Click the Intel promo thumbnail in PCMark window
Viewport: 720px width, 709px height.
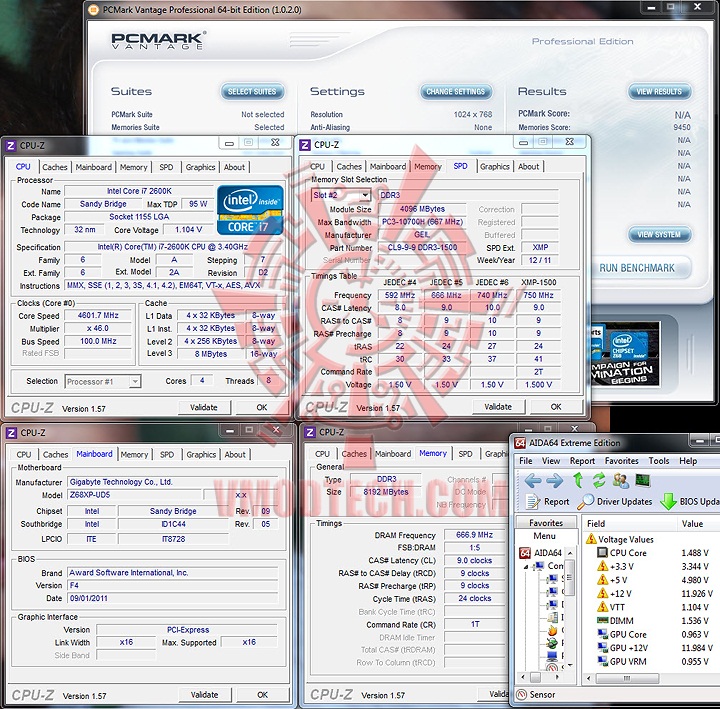(x=624, y=354)
